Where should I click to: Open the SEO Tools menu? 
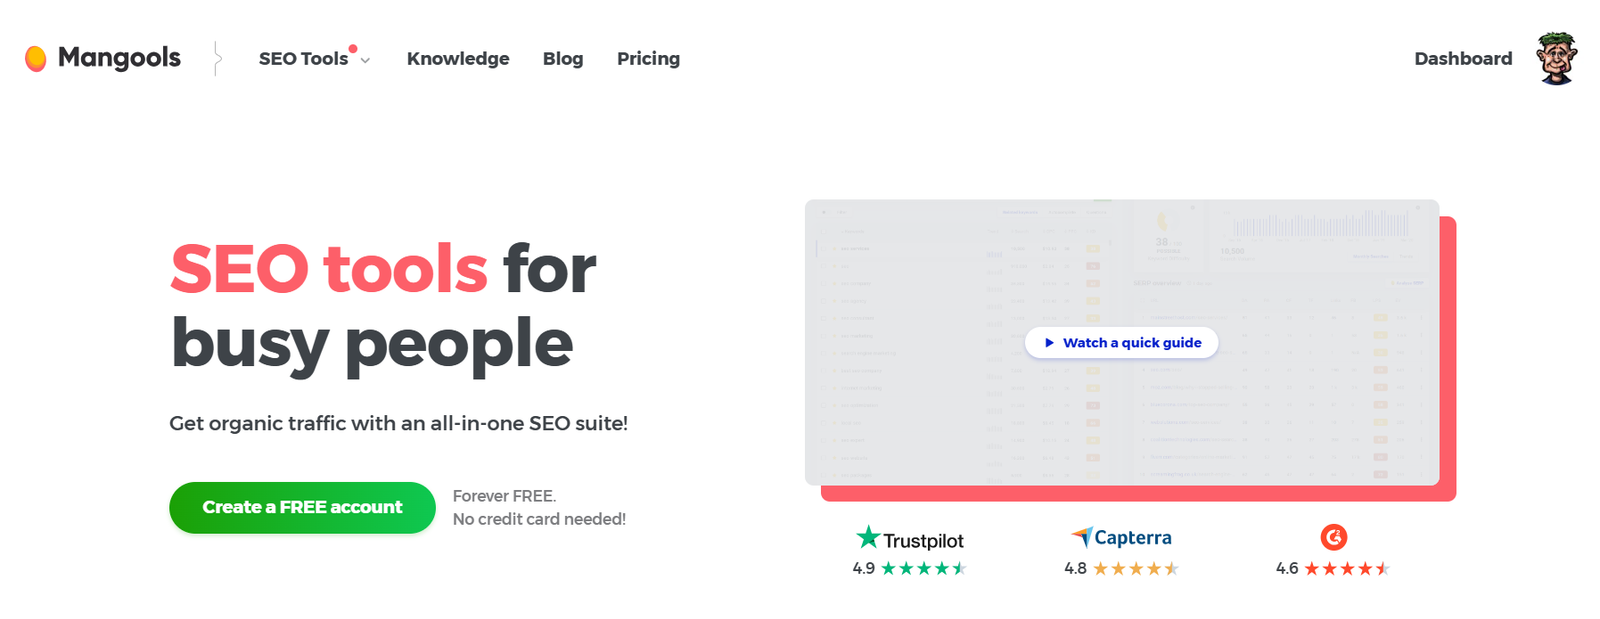tap(303, 59)
